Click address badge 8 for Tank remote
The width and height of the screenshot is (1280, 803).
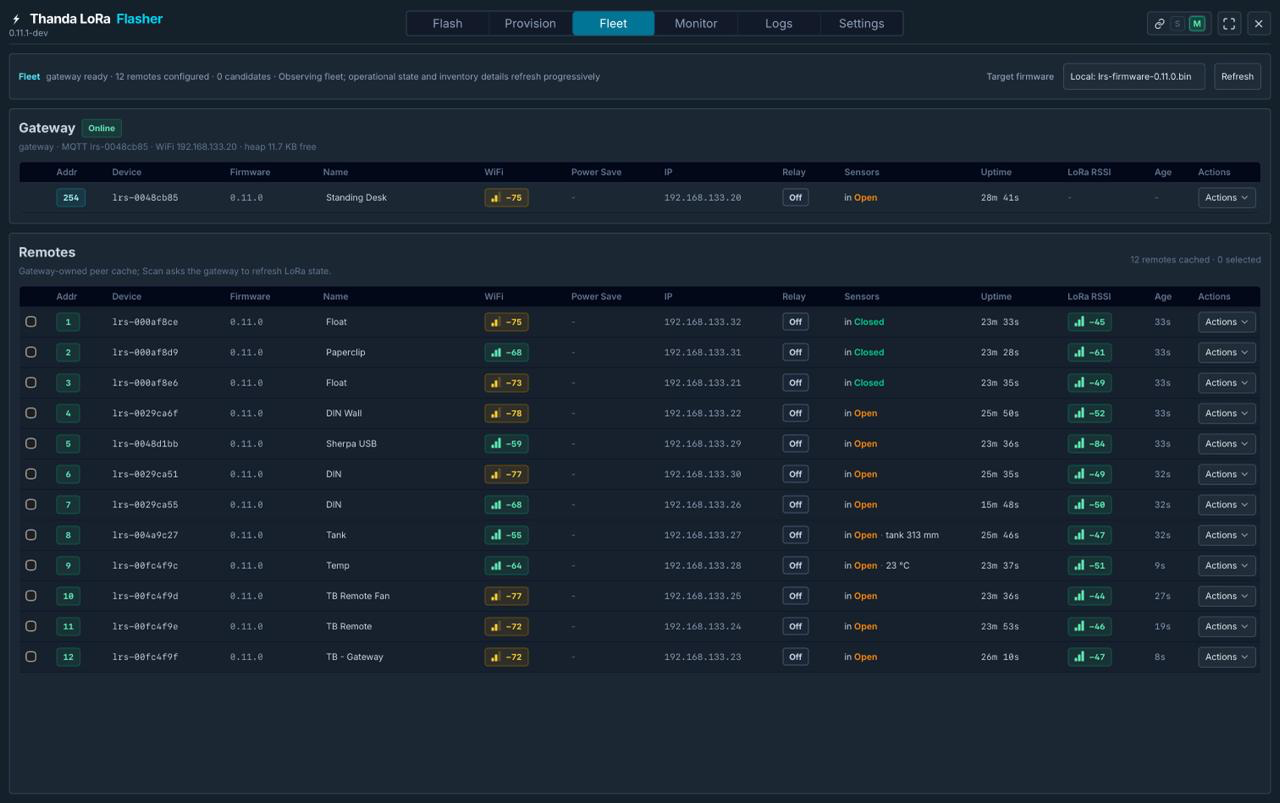68,535
